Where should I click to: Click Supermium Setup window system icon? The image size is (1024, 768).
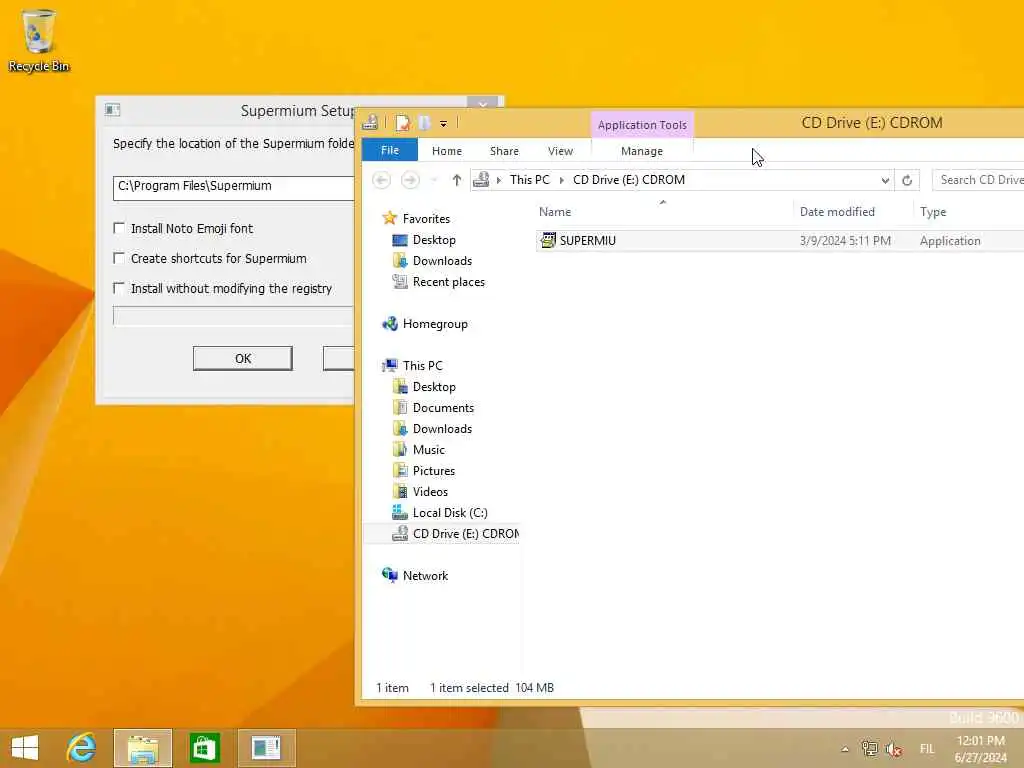point(112,110)
